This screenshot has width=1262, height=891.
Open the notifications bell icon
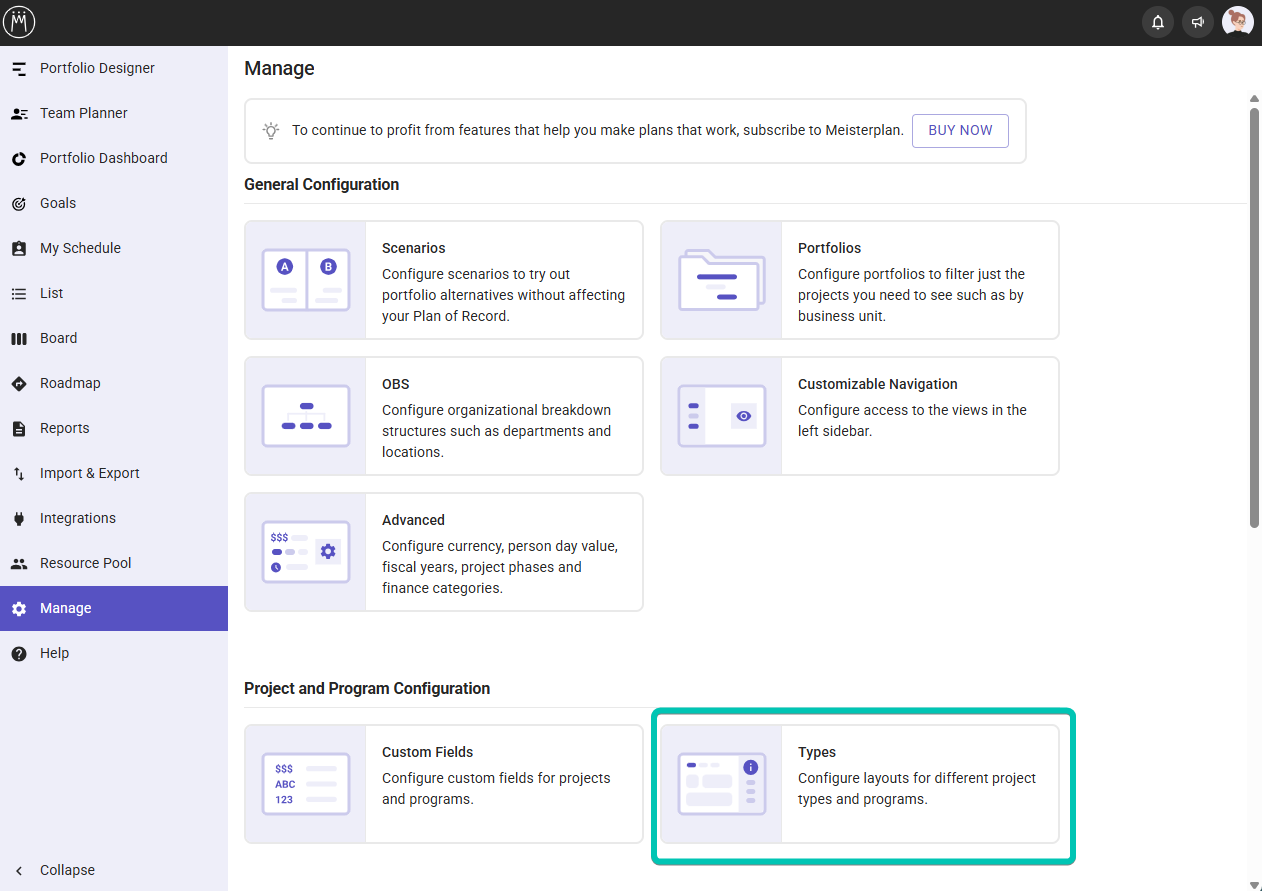1157,22
